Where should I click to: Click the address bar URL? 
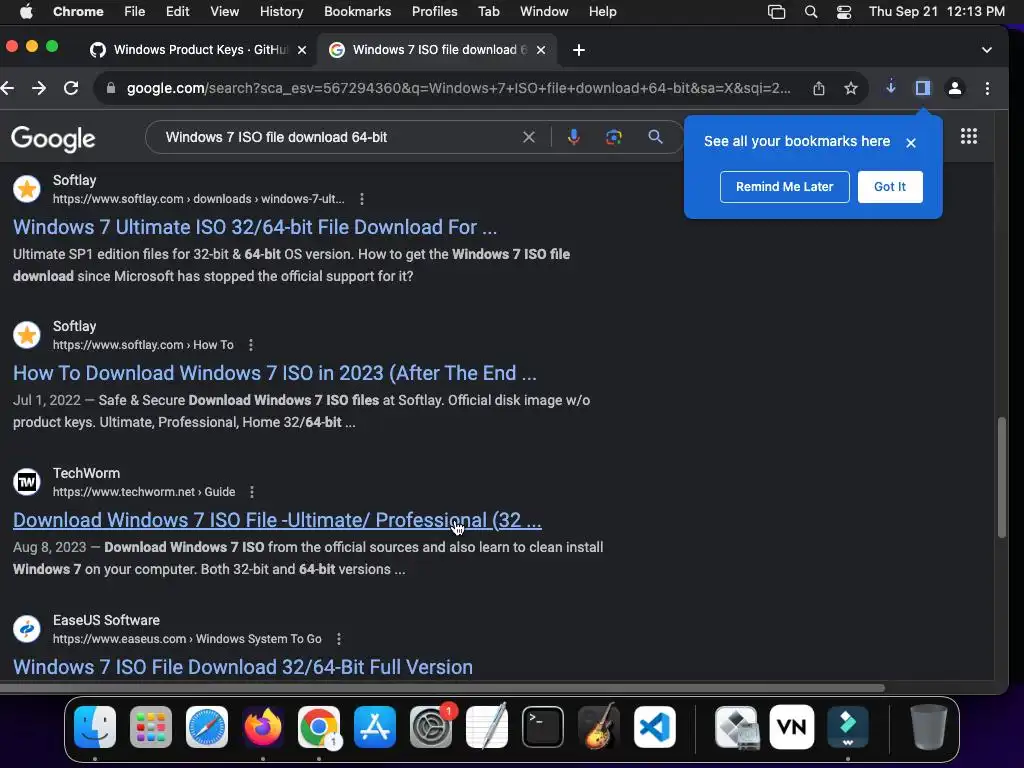pos(458,88)
